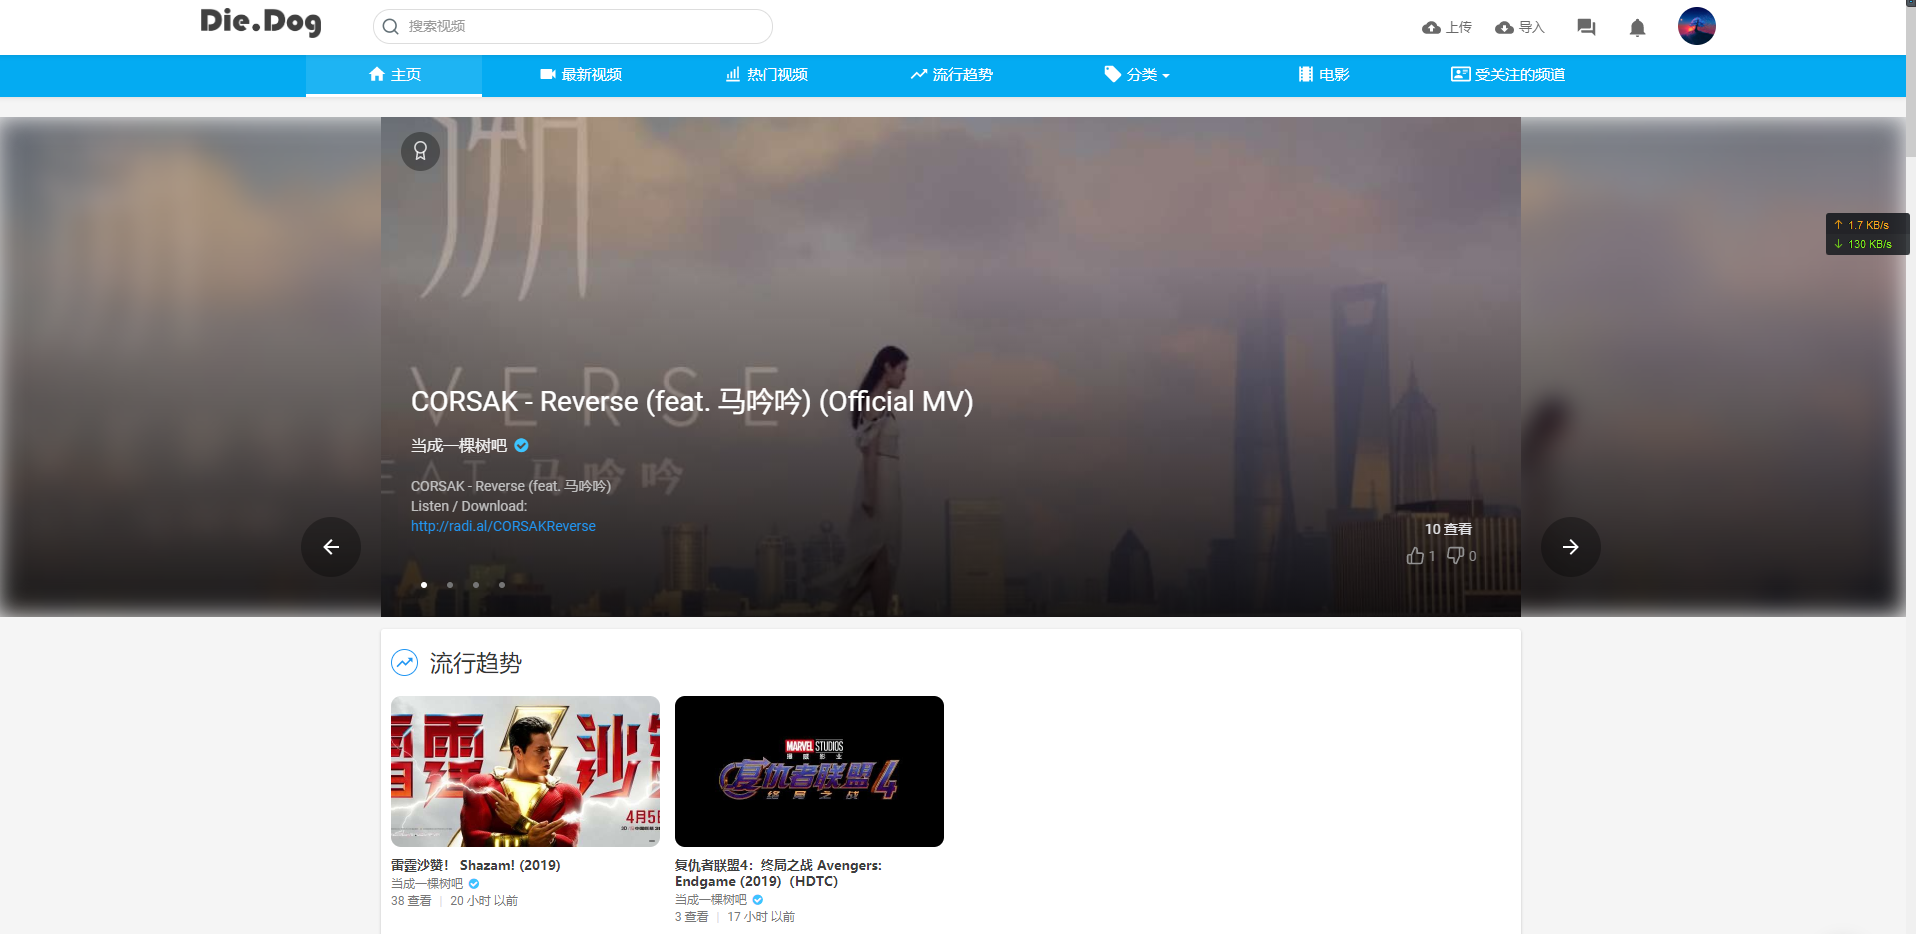Click the import cloud icon
This screenshot has height=934, width=1916.
(x=1504, y=28)
